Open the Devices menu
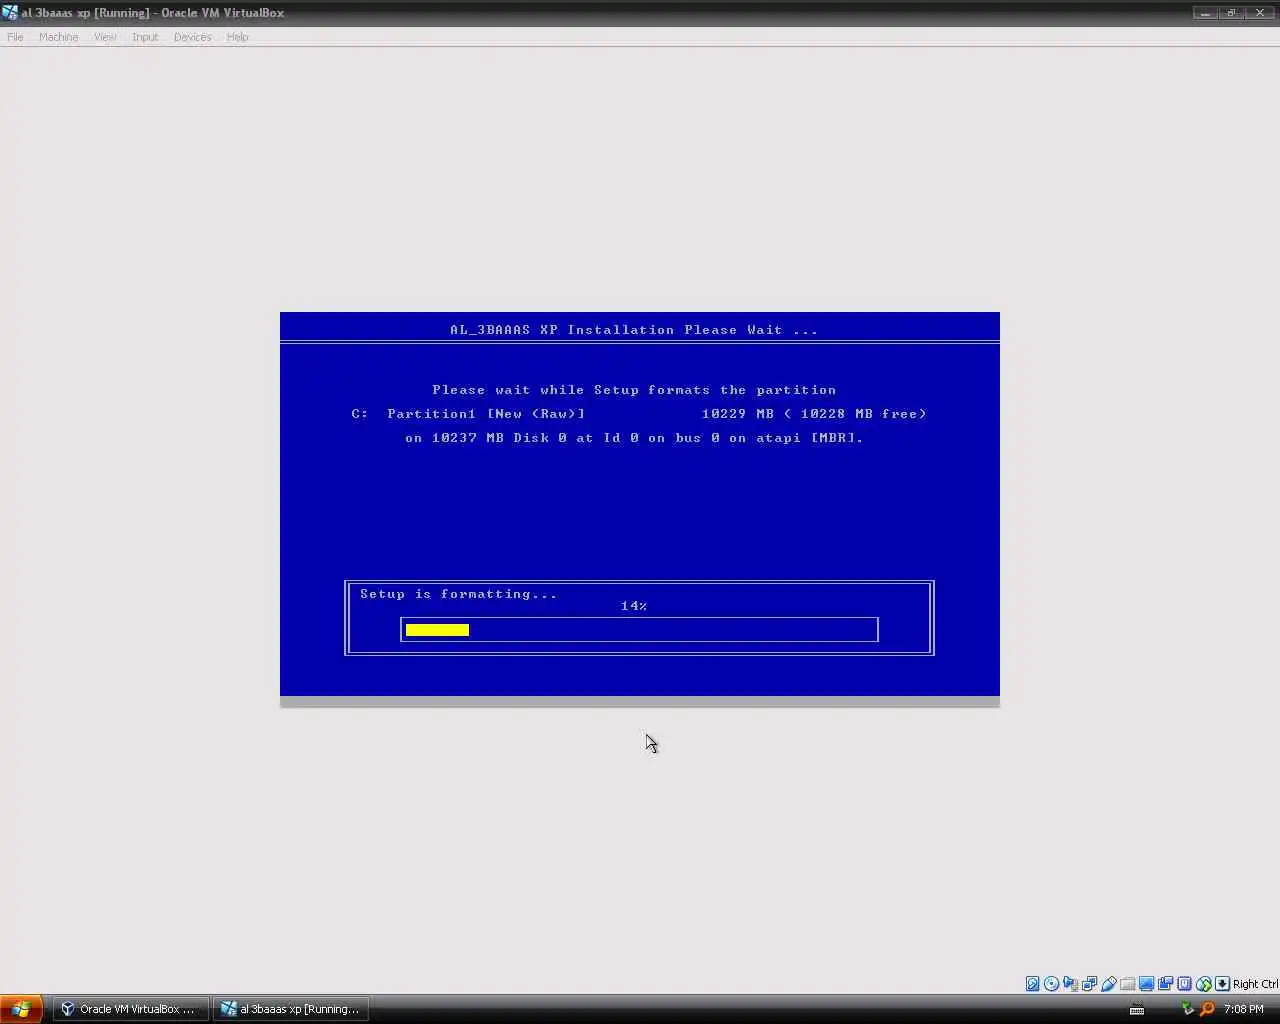Image resolution: width=1280 pixels, height=1024 pixels. [x=192, y=37]
